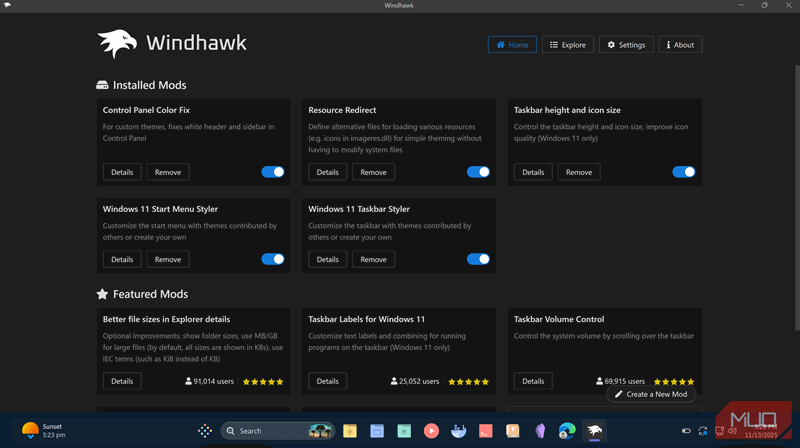
Task: Click the battery tray icon
Action: pos(686,431)
